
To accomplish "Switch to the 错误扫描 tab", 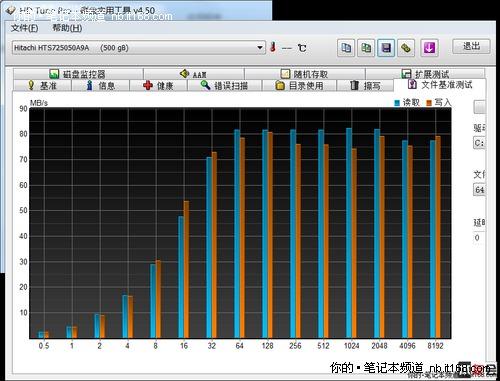I will [x=225, y=86].
